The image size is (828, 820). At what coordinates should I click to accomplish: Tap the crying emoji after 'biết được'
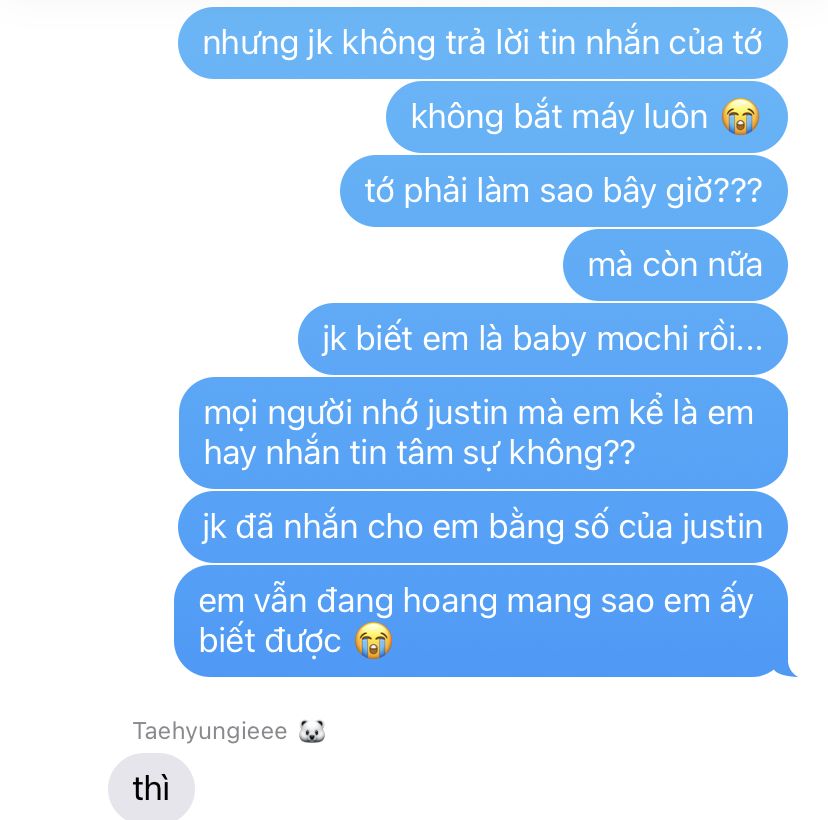pyautogui.click(x=373, y=640)
